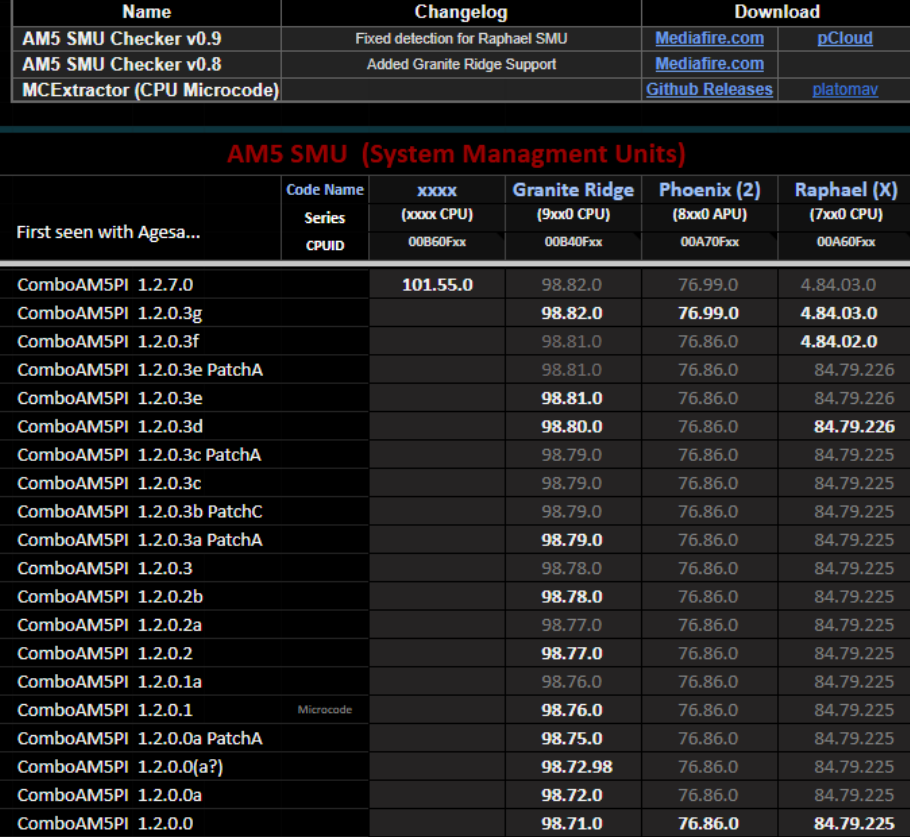The height and width of the screenshot is (837, 910).
Task: Click the MCExtractor (CPU Microcode) name cell
Action: coord(150,90)
